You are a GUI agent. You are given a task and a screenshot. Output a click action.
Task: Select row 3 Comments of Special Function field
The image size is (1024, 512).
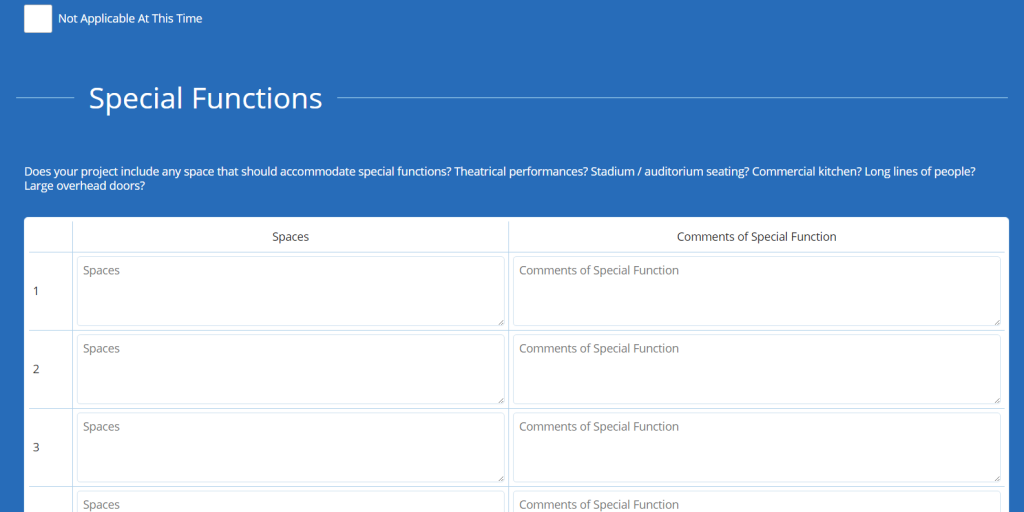click(756, 447)
